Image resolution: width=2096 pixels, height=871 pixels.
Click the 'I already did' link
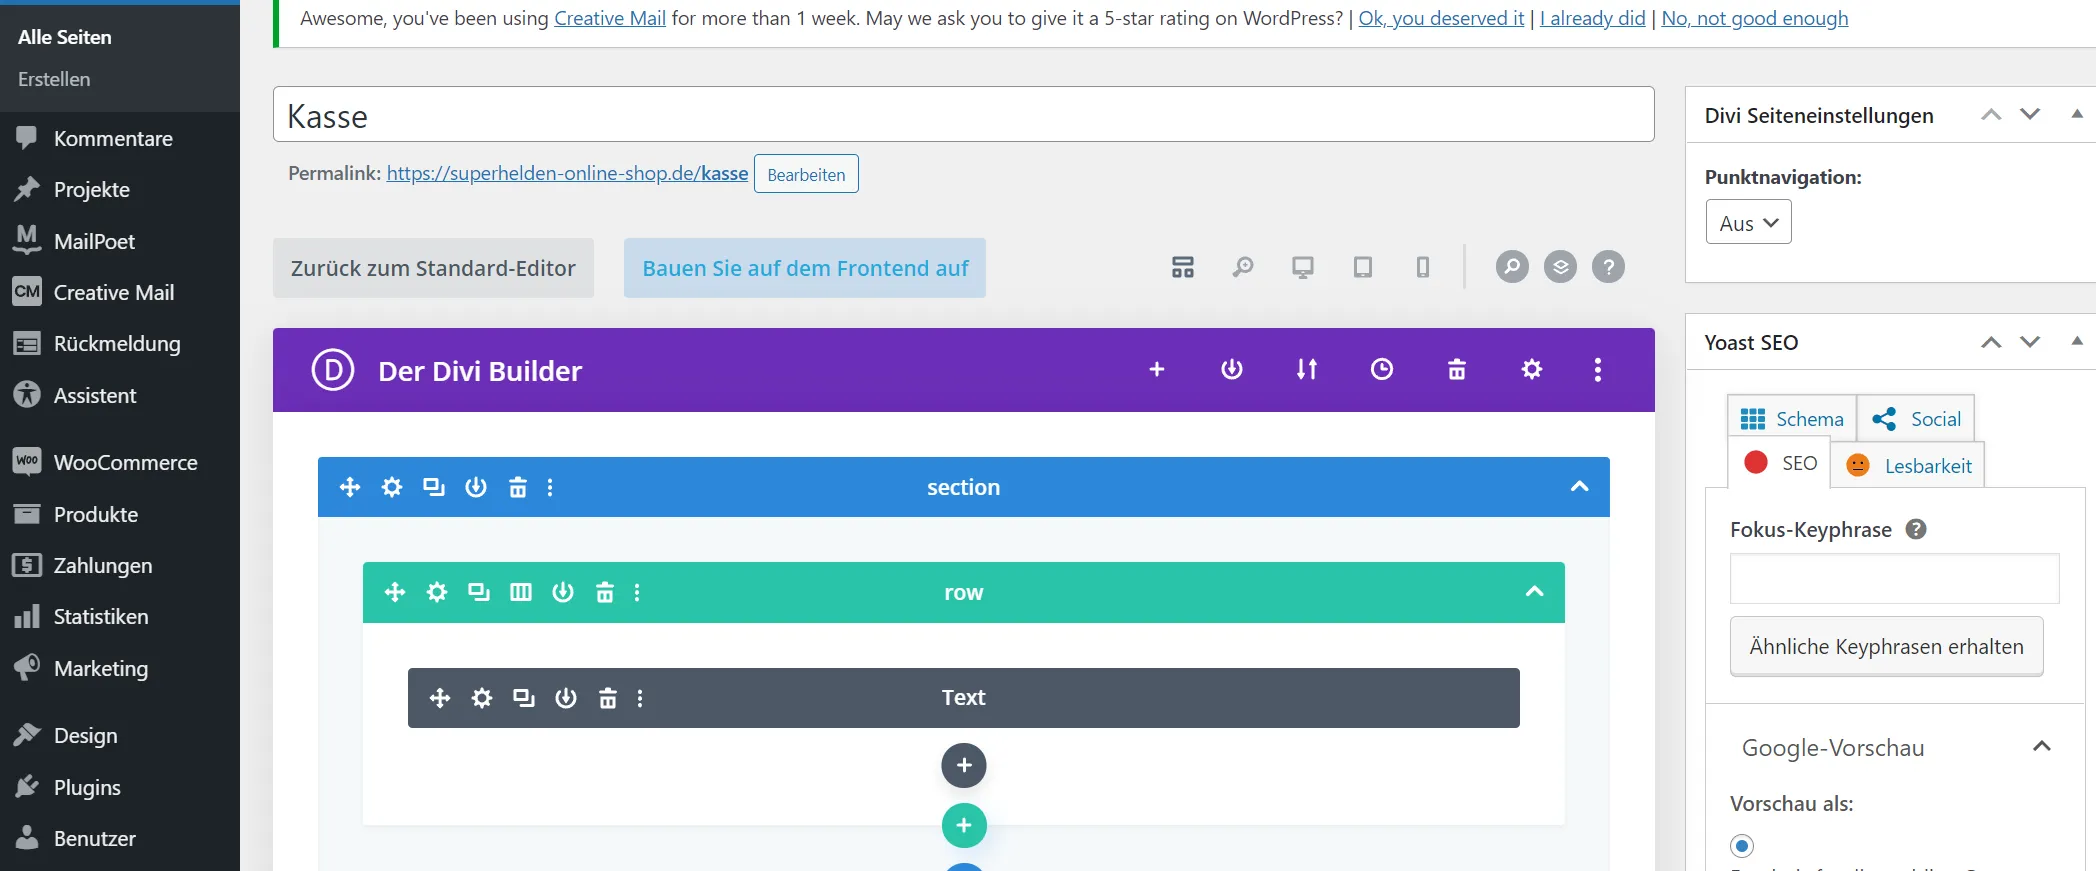pos(1592,18)
